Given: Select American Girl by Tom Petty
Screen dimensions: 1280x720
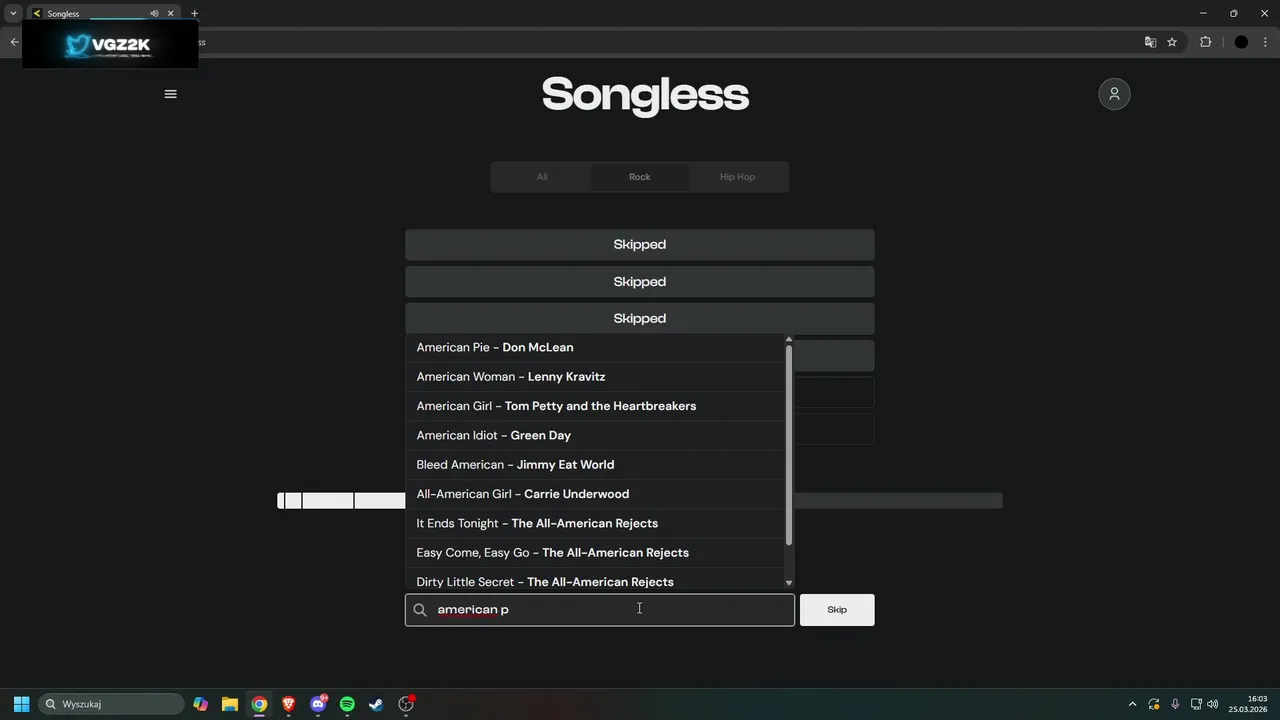Looking at the screenshot, I should (x=595, y=406).
